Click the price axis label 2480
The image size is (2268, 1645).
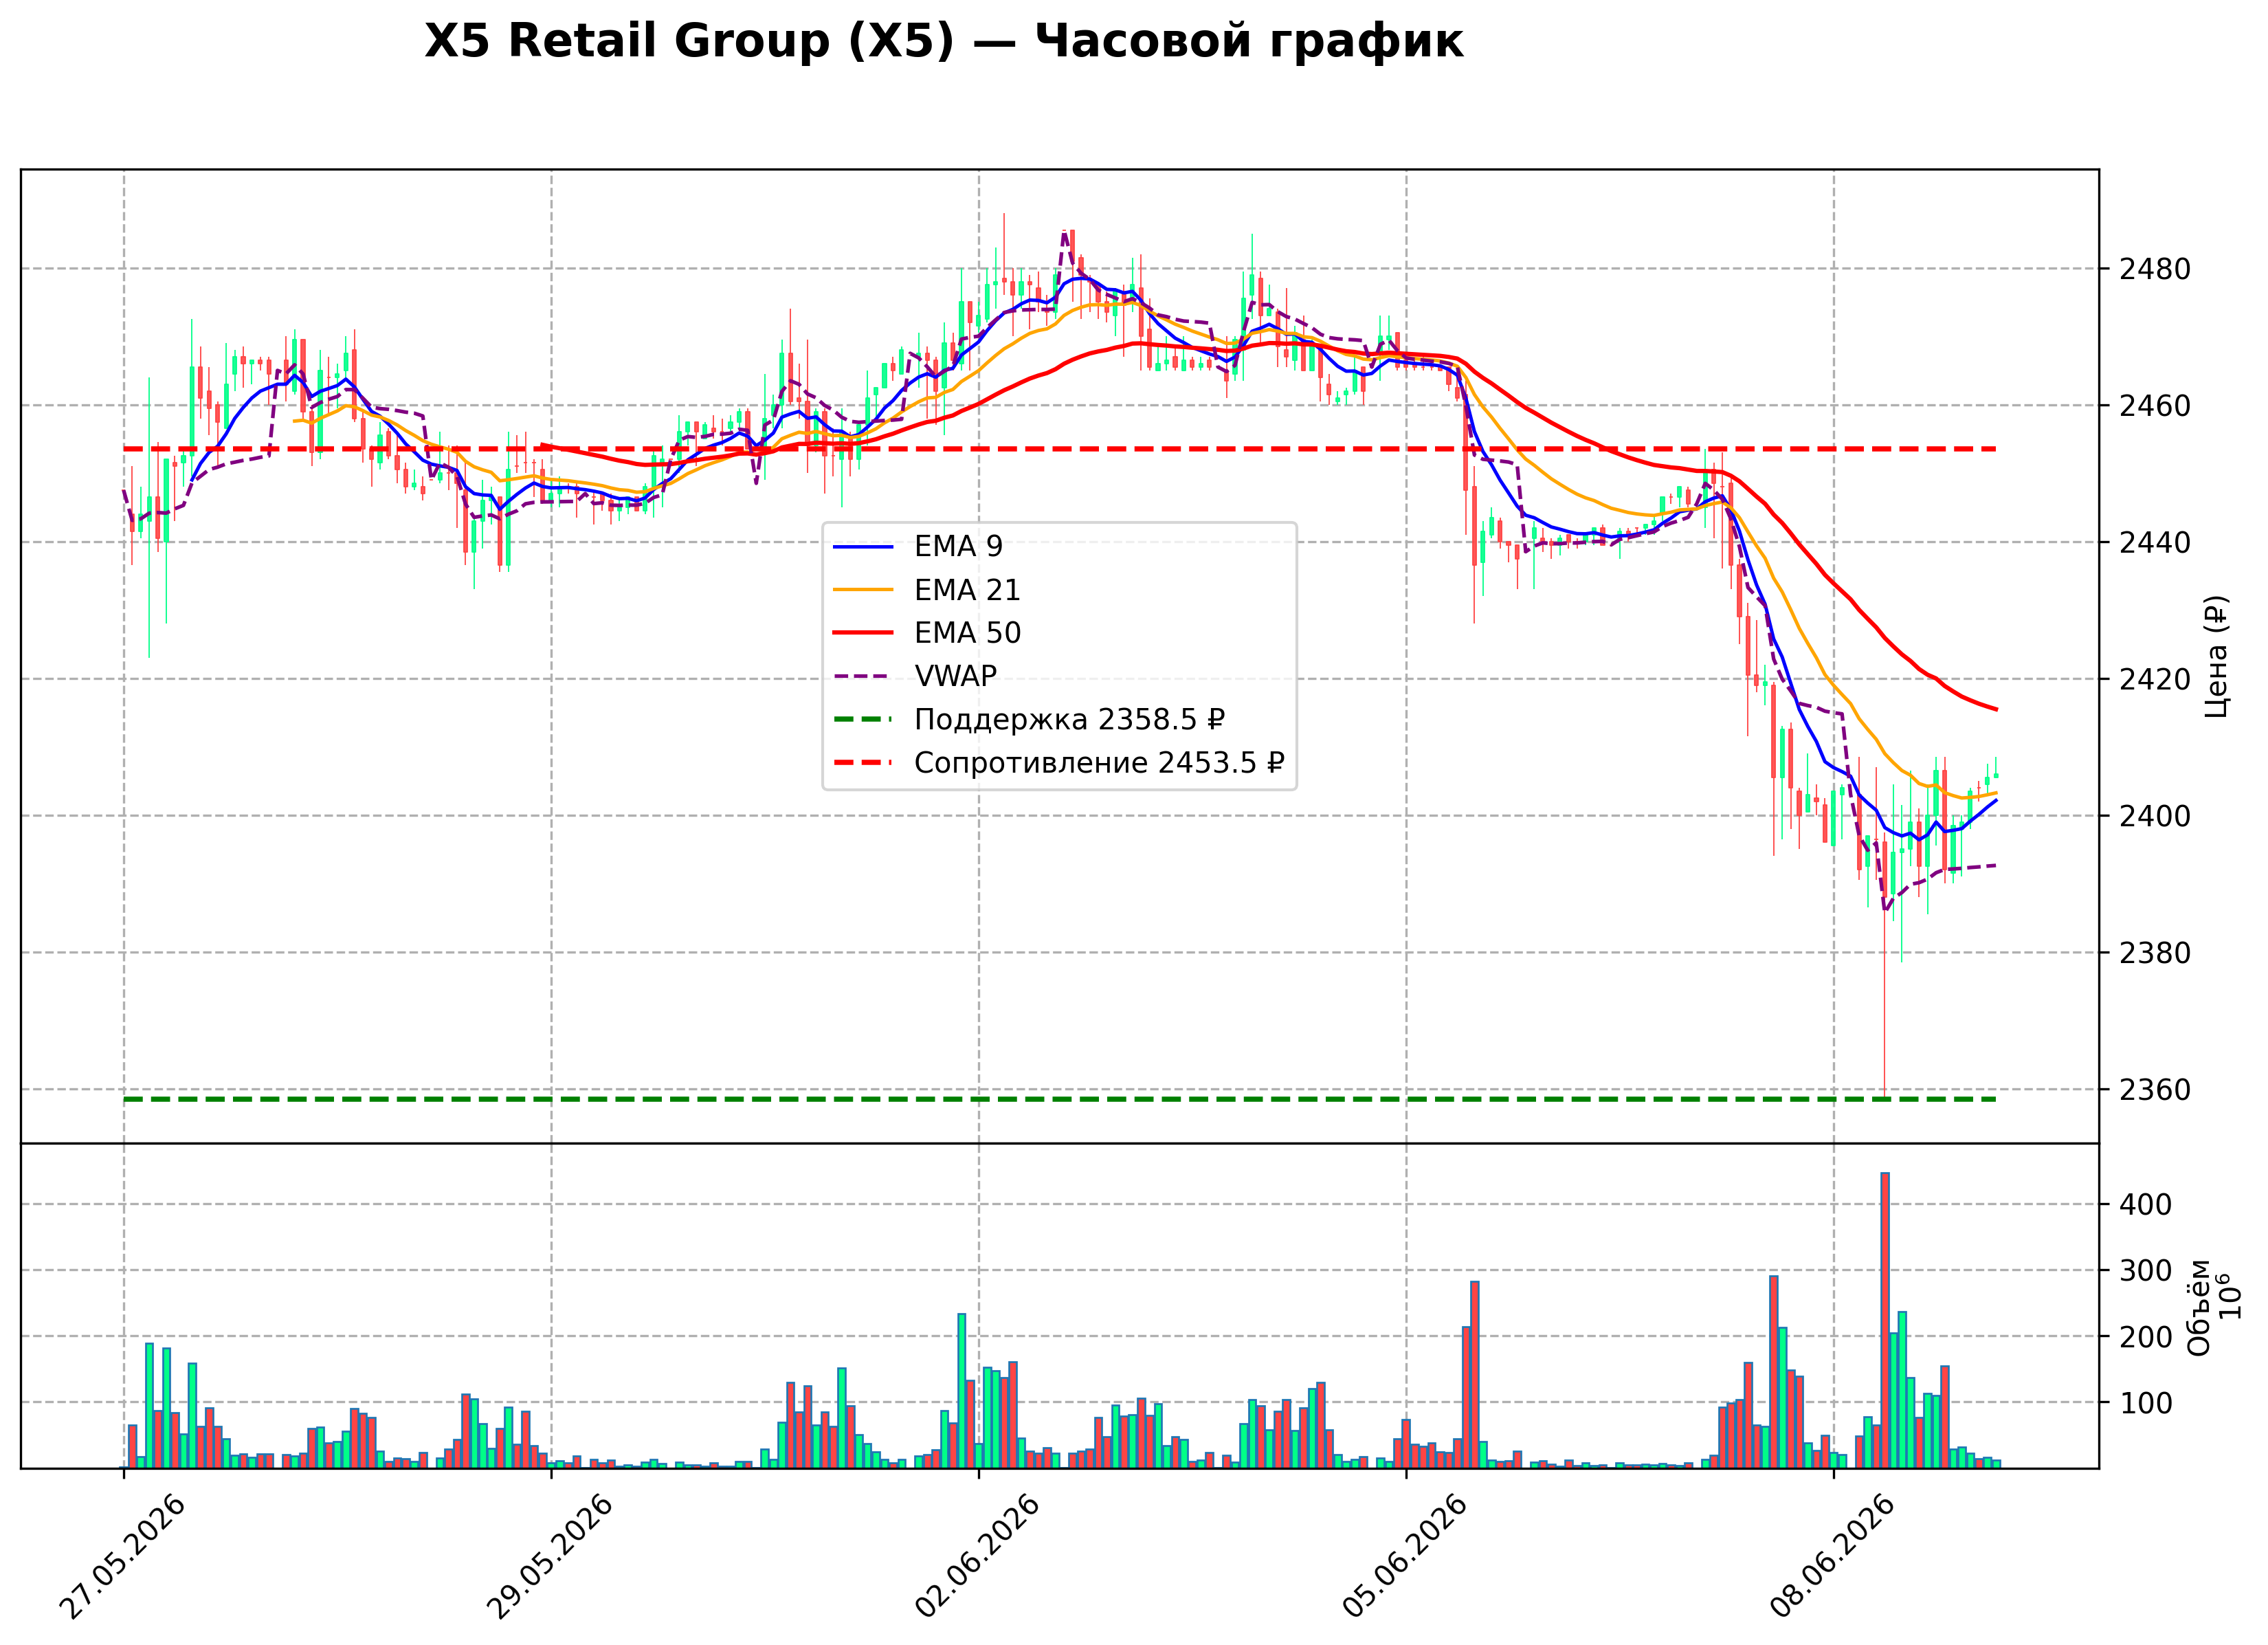(2155, 269)
